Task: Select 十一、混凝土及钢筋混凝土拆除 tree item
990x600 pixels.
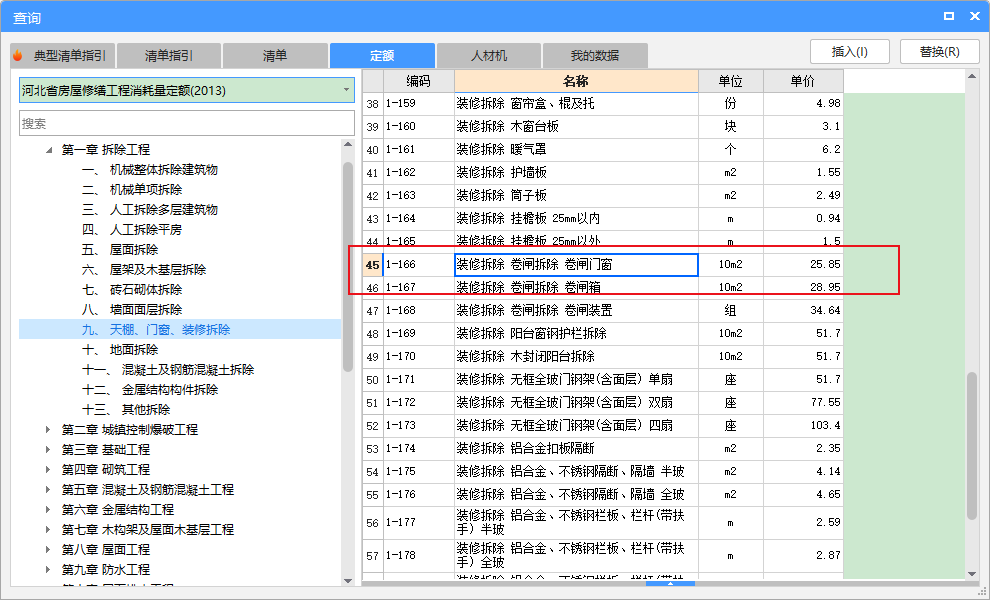Action: pos(168,369)
